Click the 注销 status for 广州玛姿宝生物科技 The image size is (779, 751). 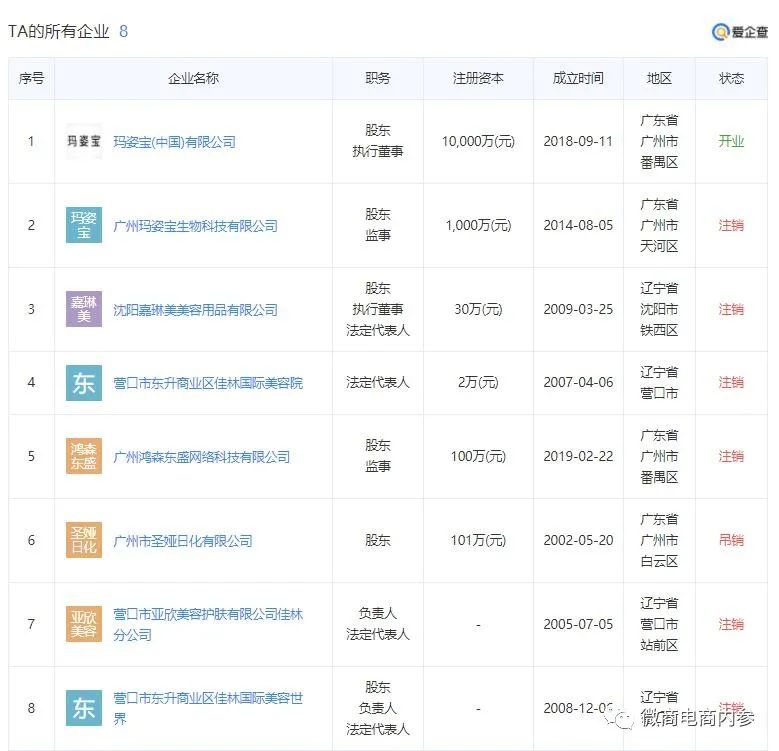(731, 225)
